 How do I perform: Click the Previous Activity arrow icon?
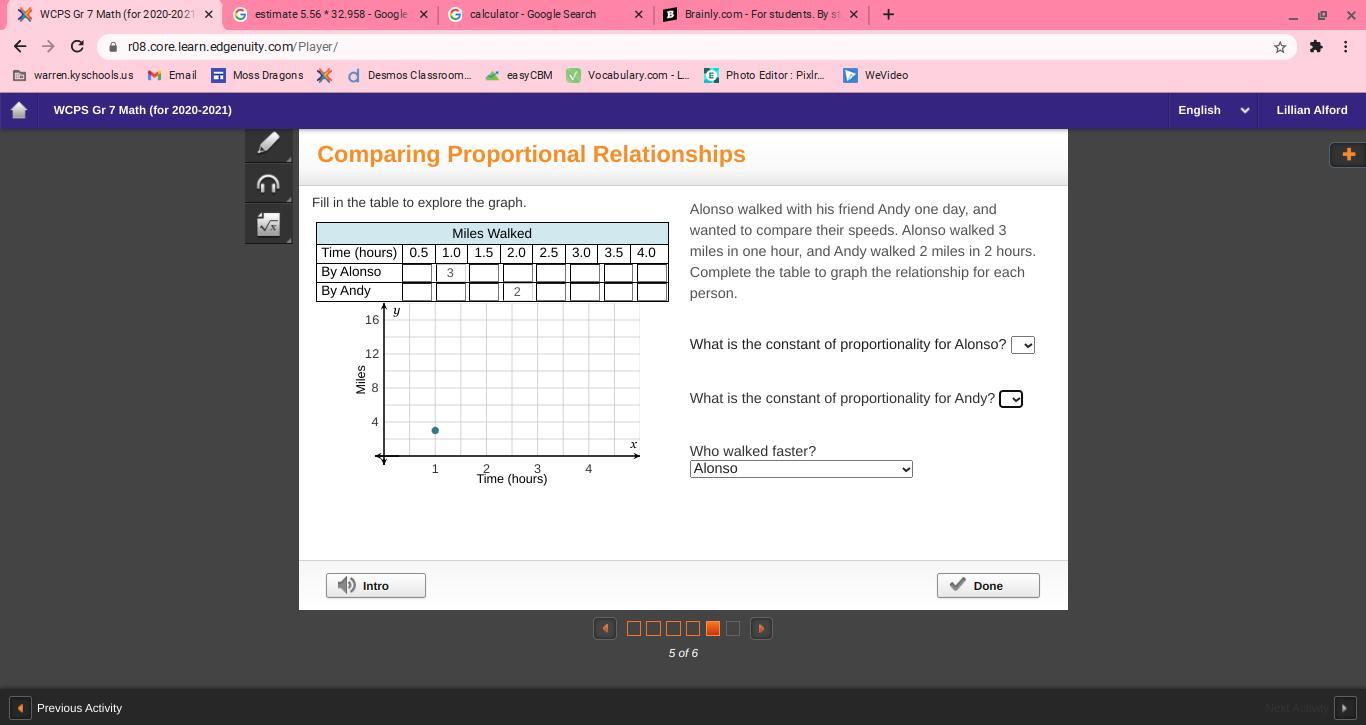tap(20, 708)
